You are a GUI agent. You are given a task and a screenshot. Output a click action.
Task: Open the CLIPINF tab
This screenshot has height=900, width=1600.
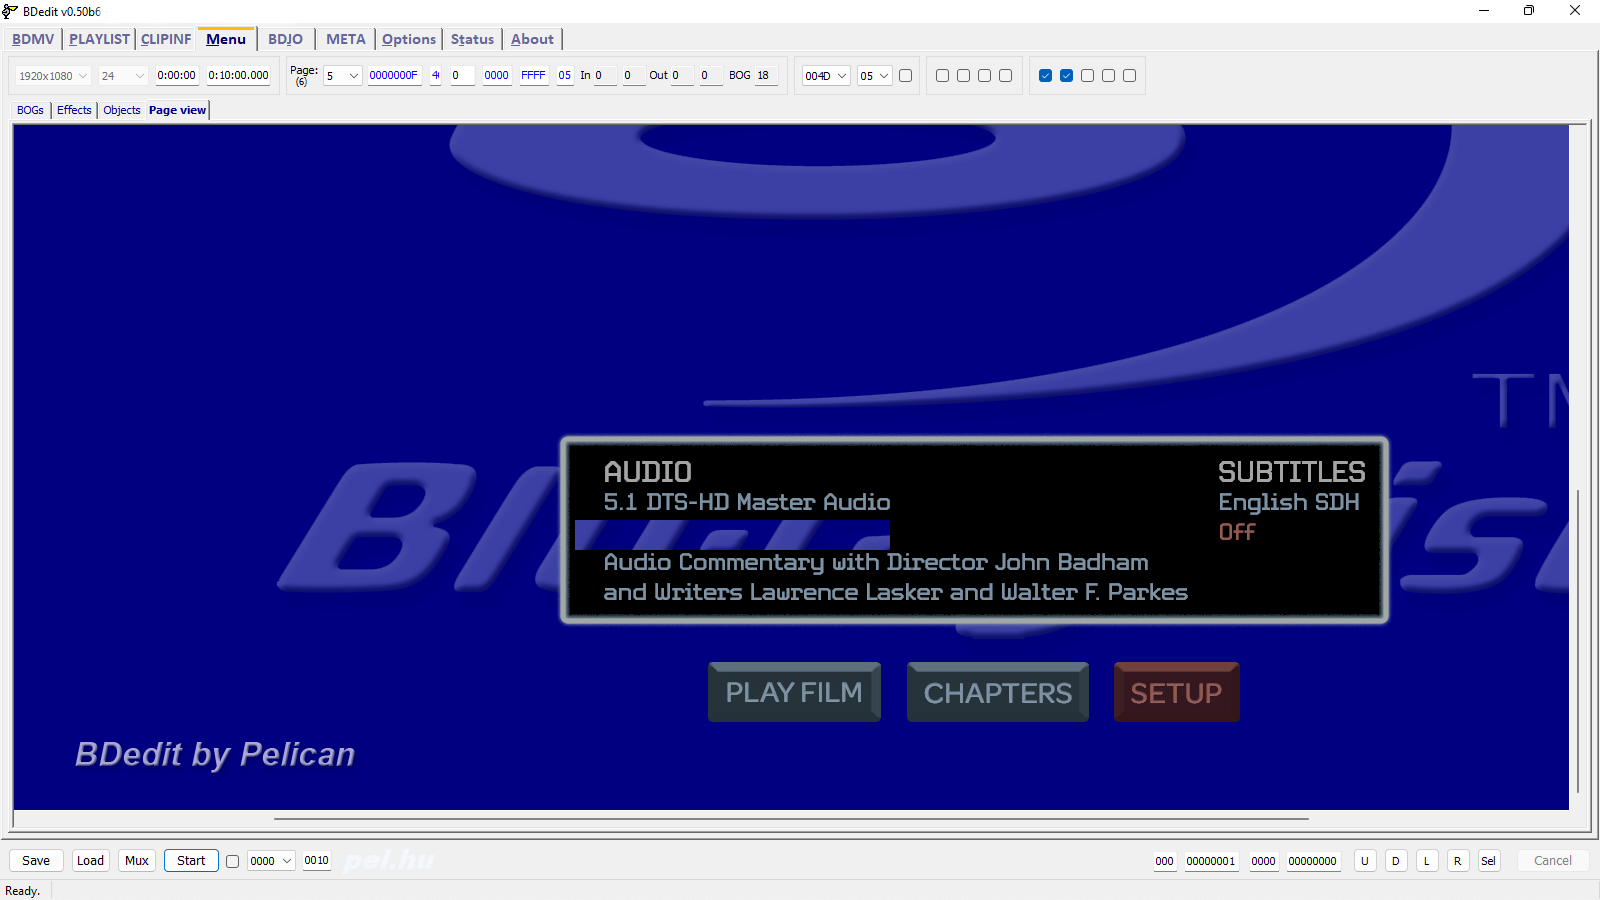[x=166, y=39]
